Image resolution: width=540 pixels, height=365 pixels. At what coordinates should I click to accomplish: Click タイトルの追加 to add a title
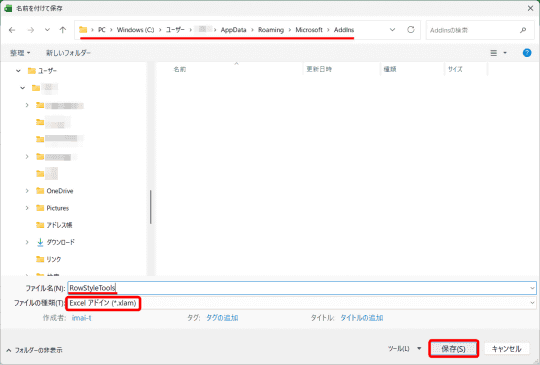362,318
